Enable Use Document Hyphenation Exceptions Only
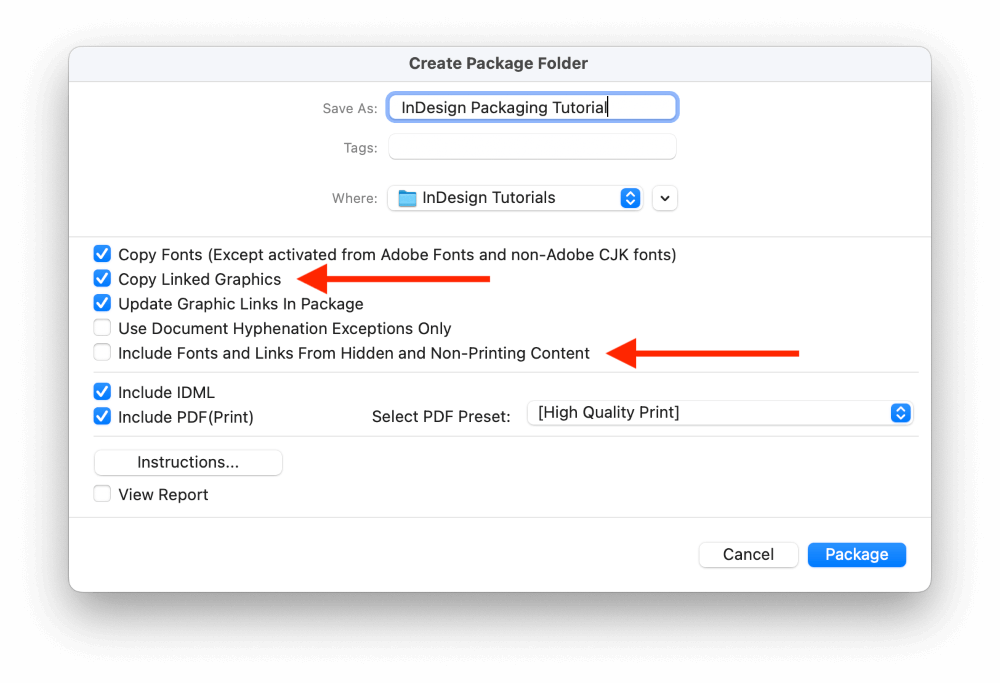Viewport: 1000px width, 683px height. tap(102, 328)
